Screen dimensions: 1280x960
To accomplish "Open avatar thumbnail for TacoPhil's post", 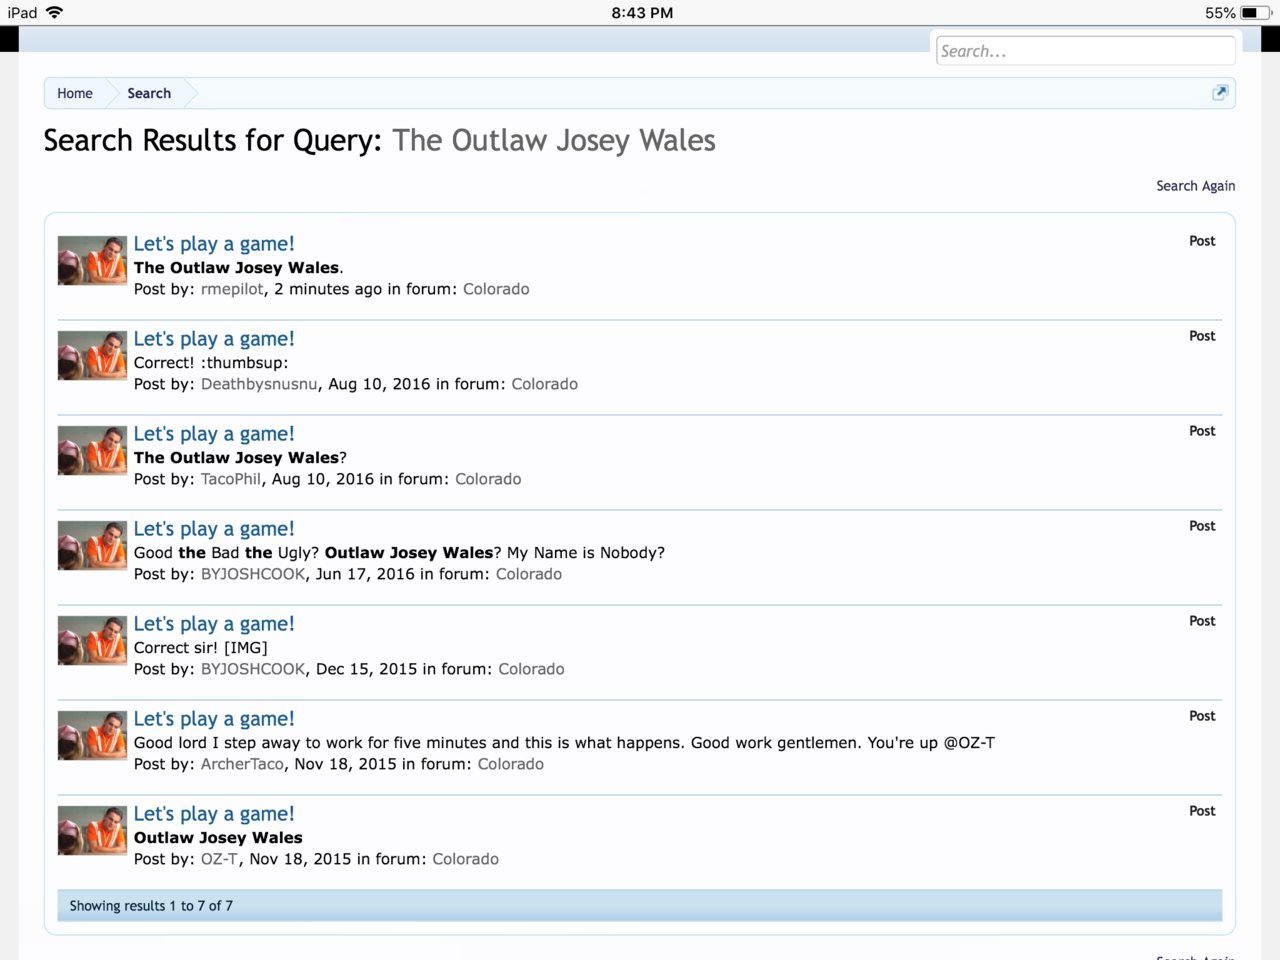I will (92, 450).
